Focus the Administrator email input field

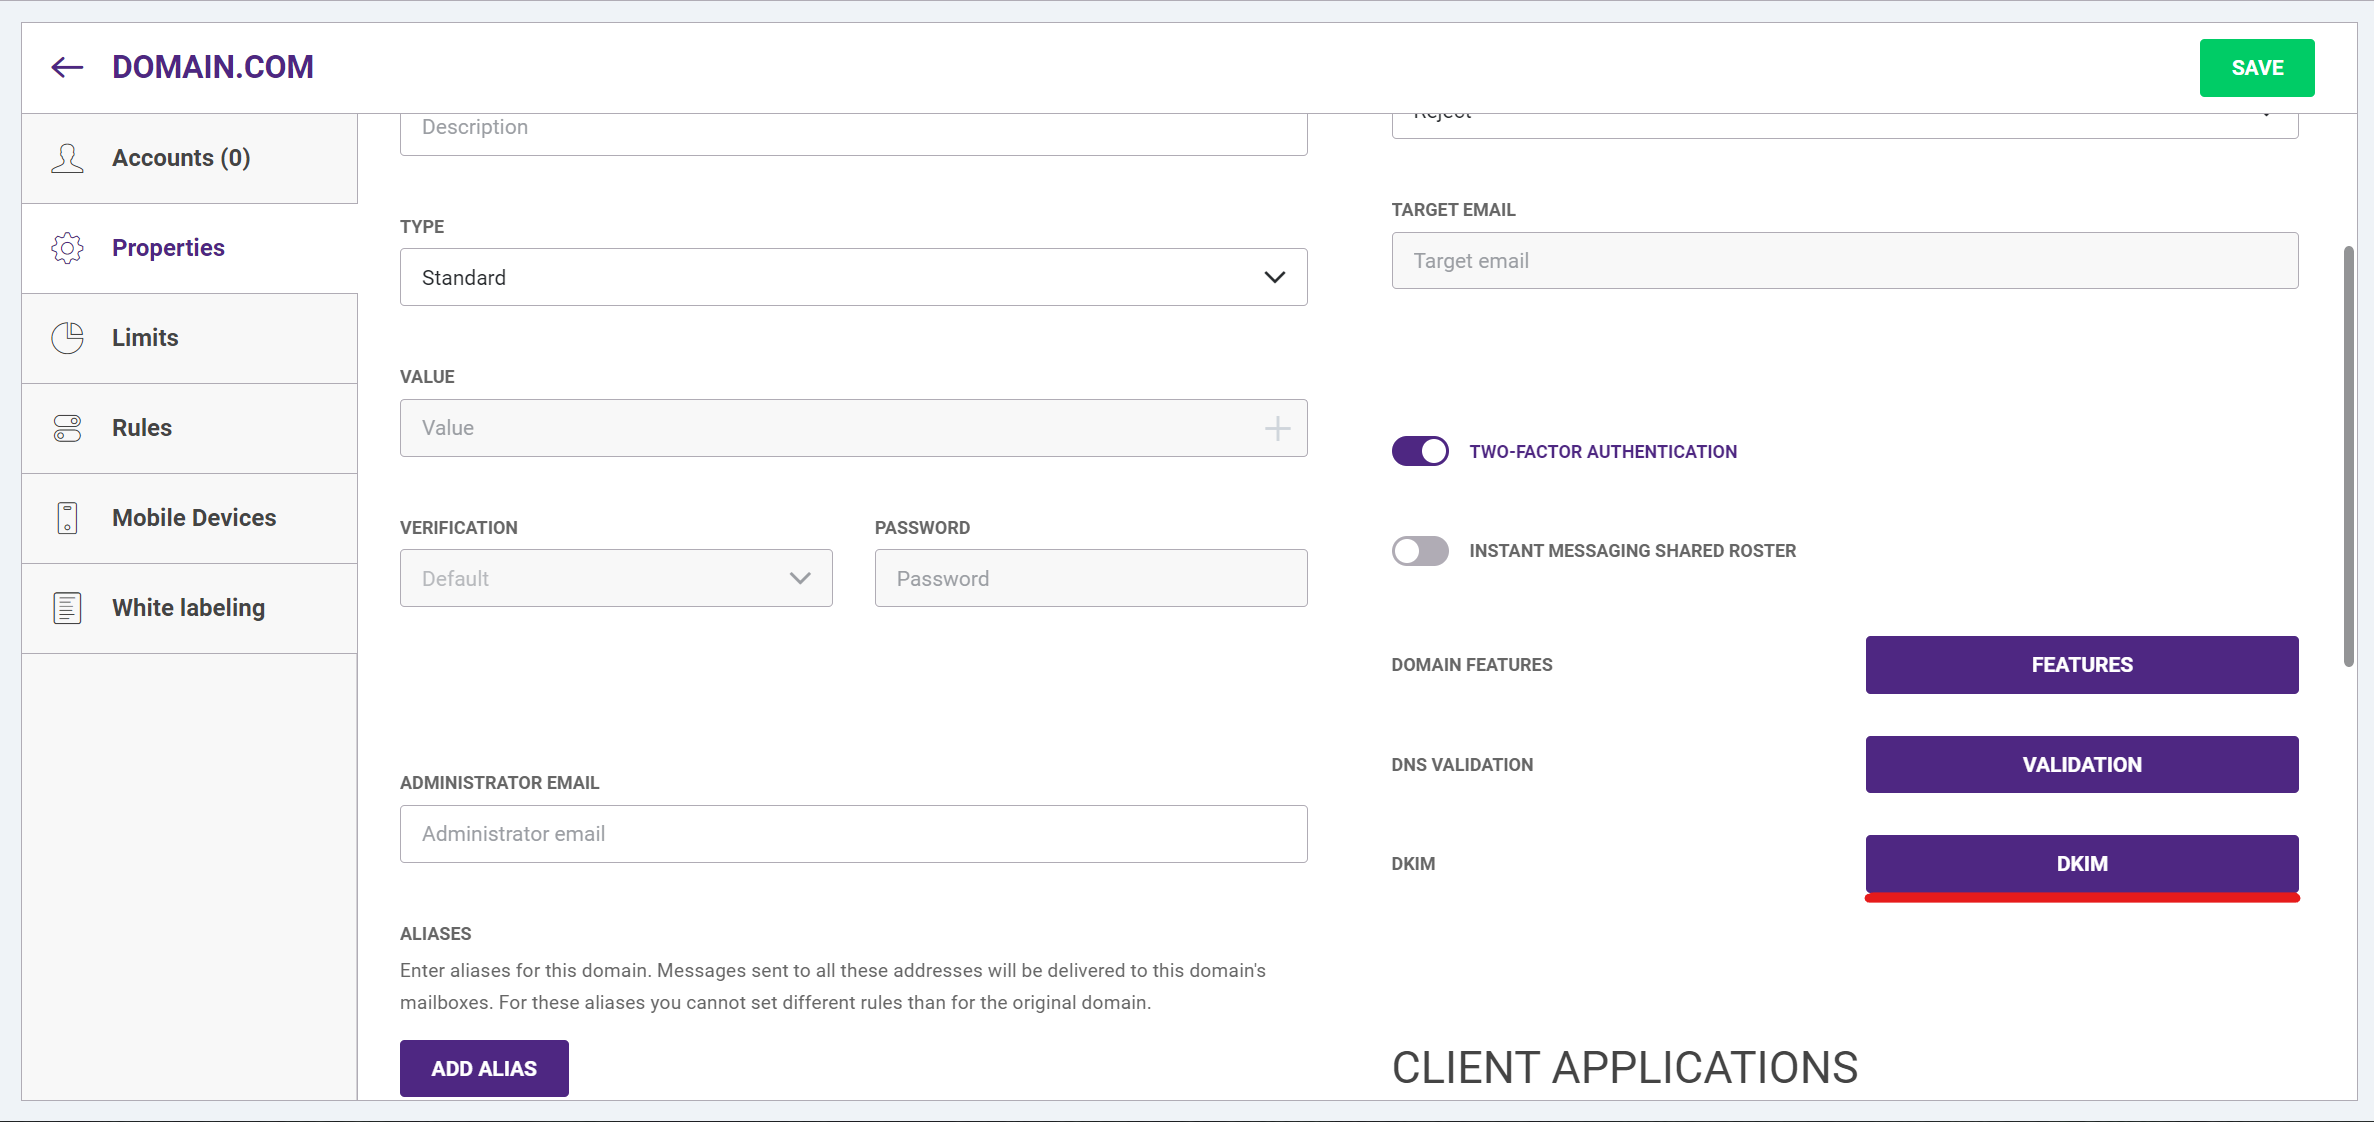853,834
